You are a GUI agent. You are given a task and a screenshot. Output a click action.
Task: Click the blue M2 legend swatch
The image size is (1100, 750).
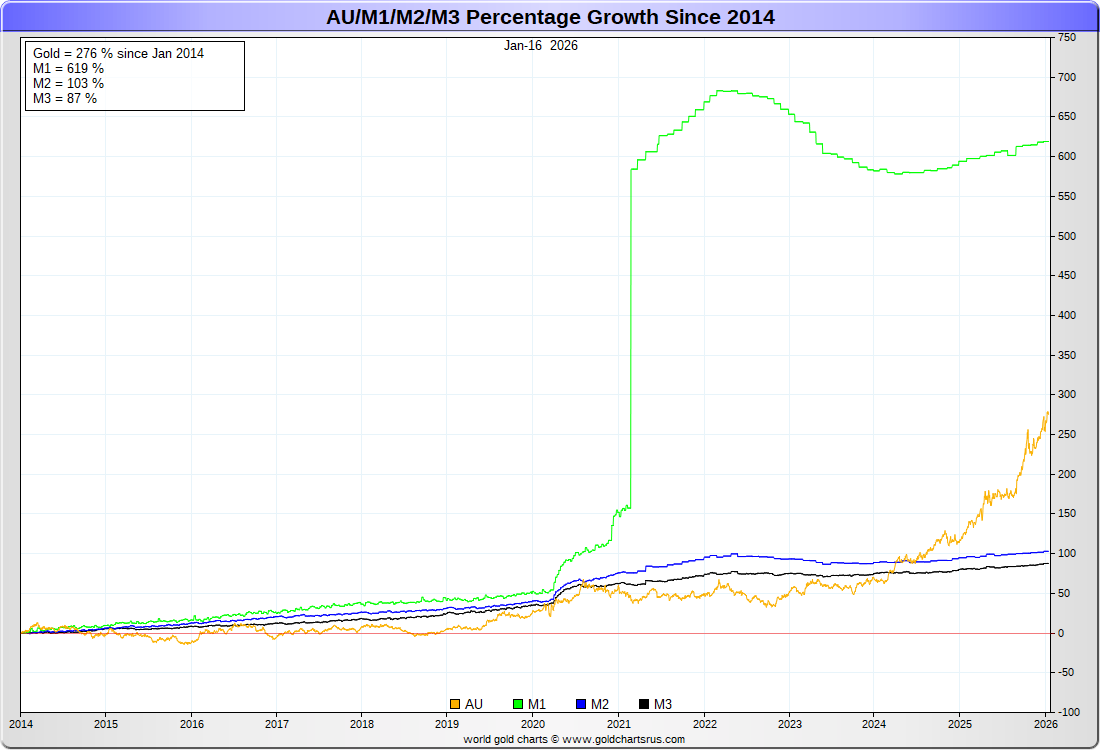pos(581,704)
